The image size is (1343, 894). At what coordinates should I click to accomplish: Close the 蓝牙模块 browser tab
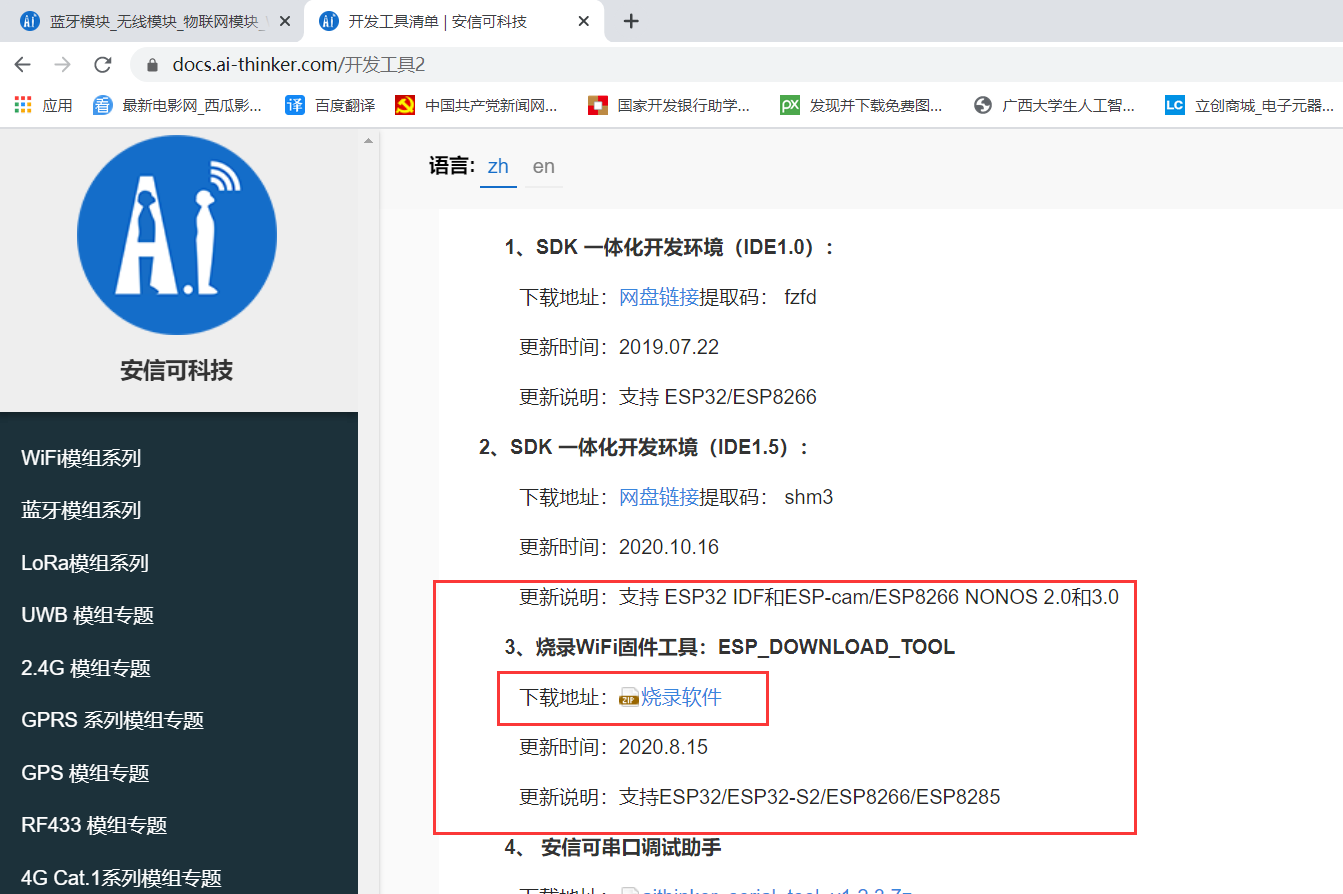284,21
